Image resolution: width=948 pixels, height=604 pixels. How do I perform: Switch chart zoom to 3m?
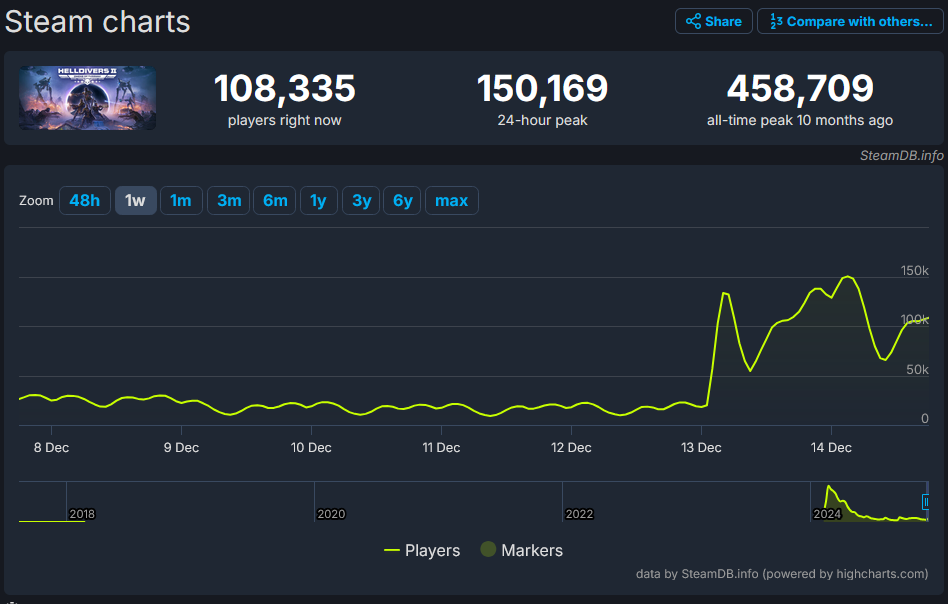coord(229,200)
